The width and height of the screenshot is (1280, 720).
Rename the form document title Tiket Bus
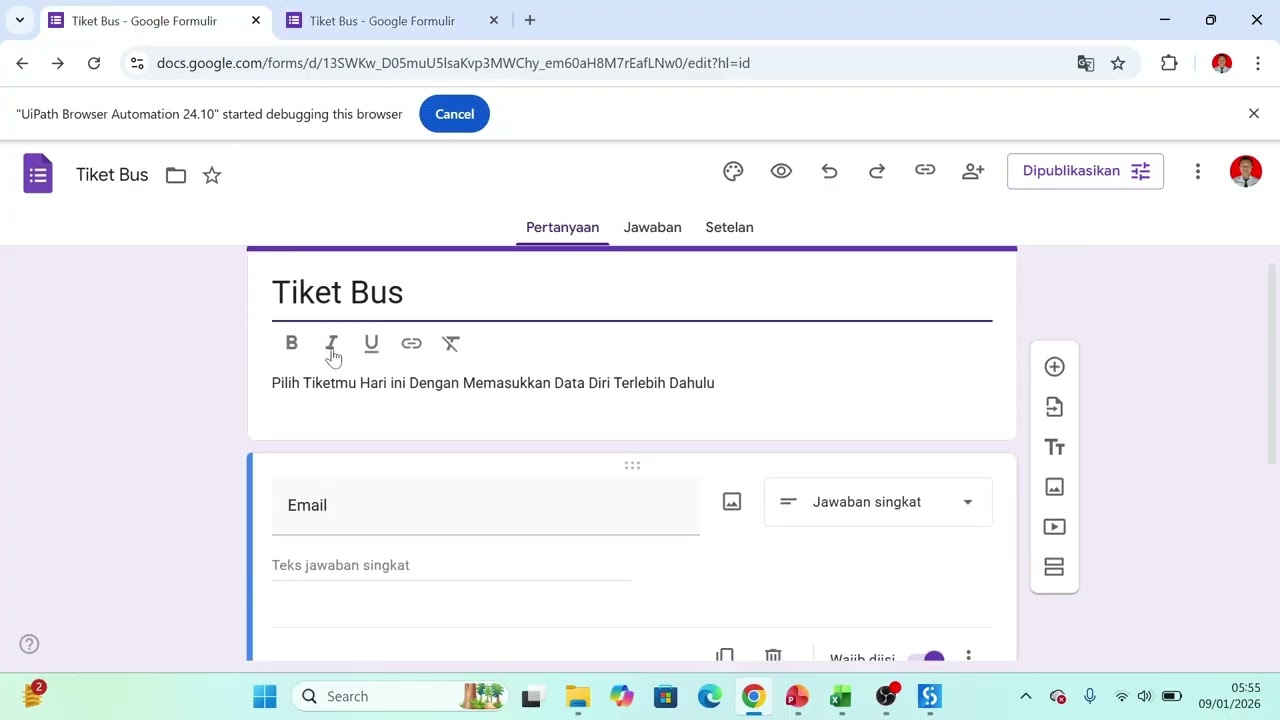point(112,175)
